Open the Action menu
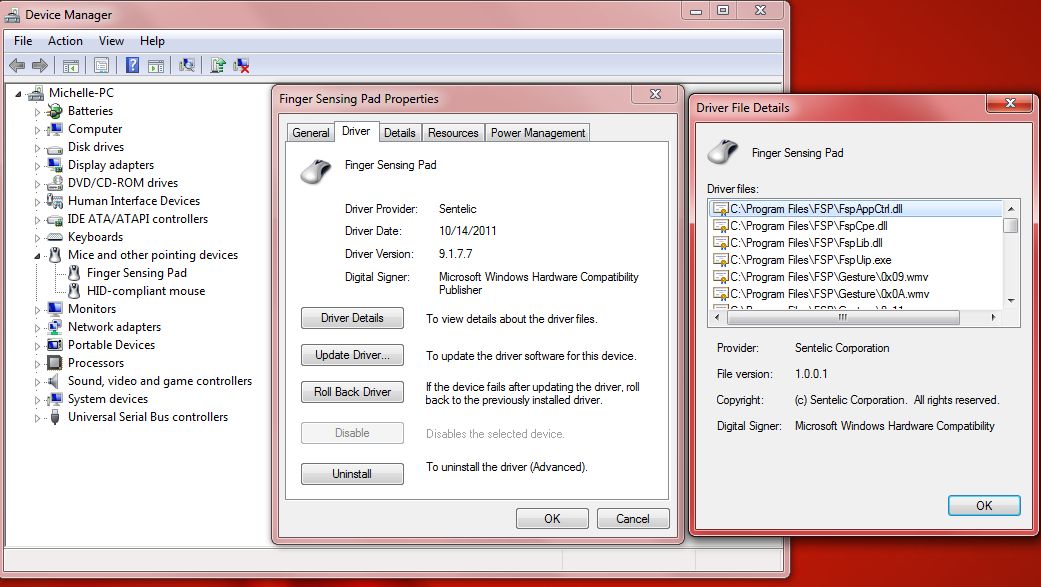1041x587 pixels. click(65, 41)
